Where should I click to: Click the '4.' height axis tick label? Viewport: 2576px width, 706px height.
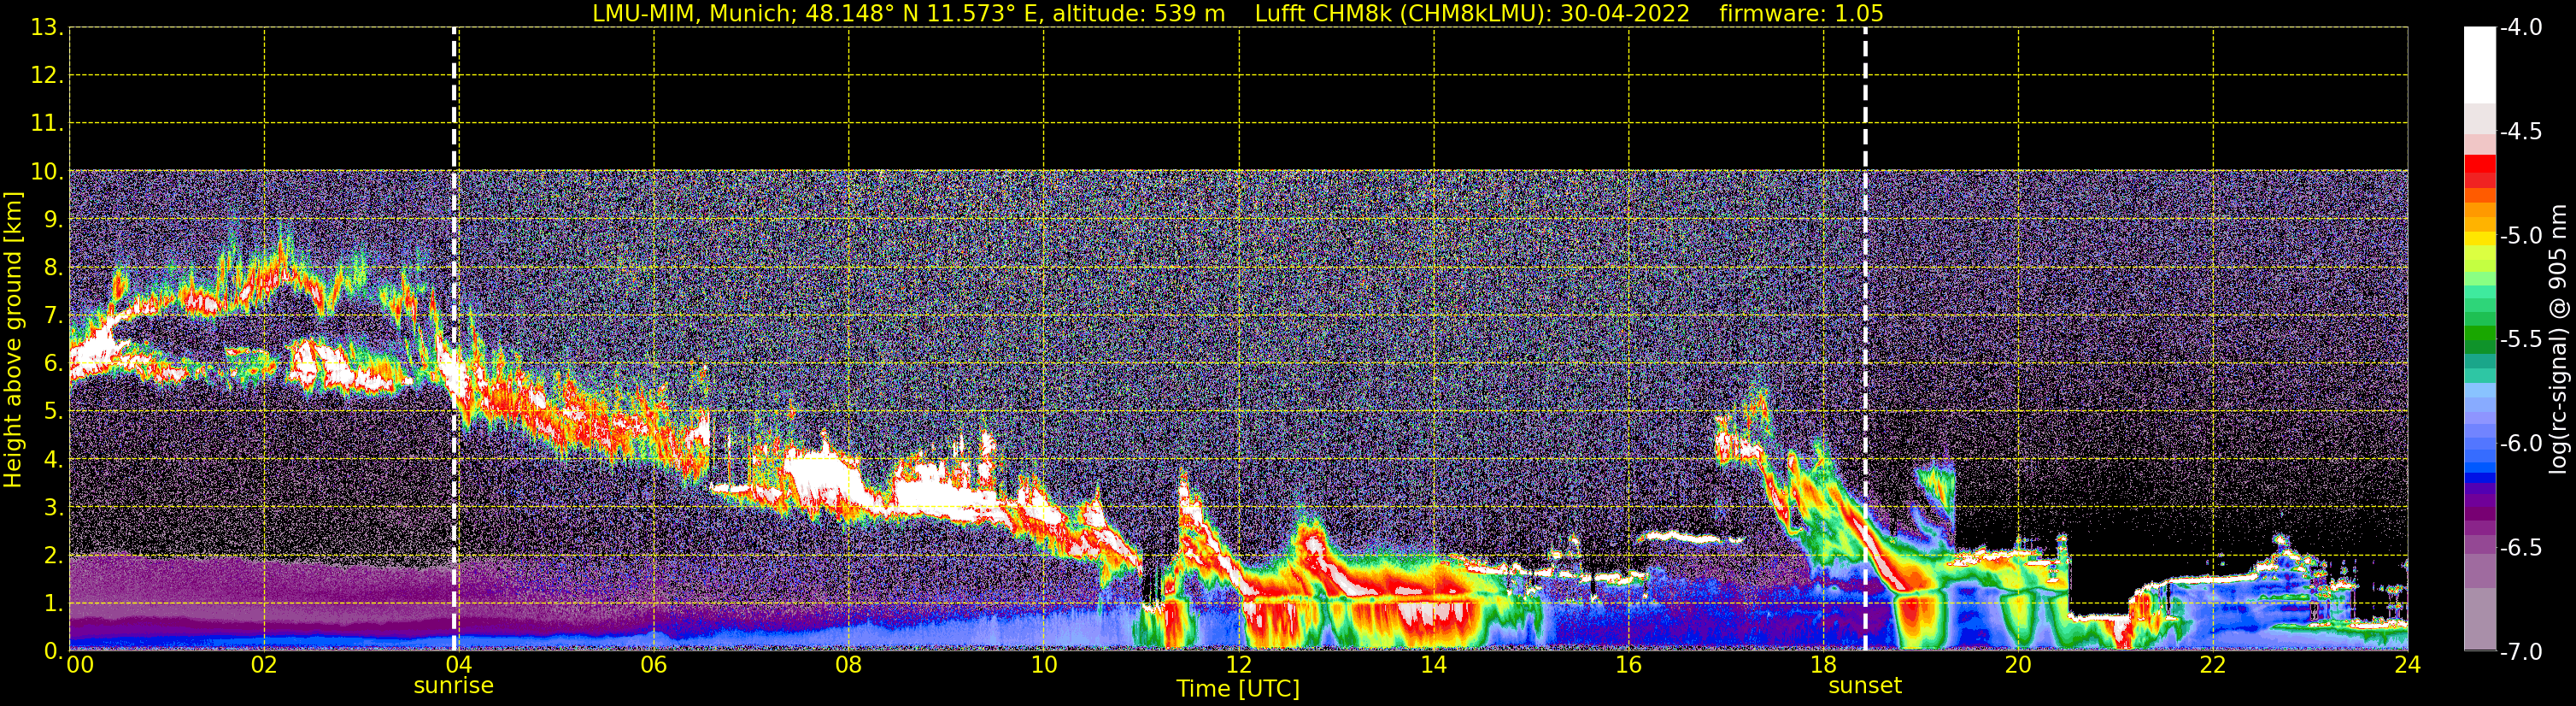[x=53, y=460]
